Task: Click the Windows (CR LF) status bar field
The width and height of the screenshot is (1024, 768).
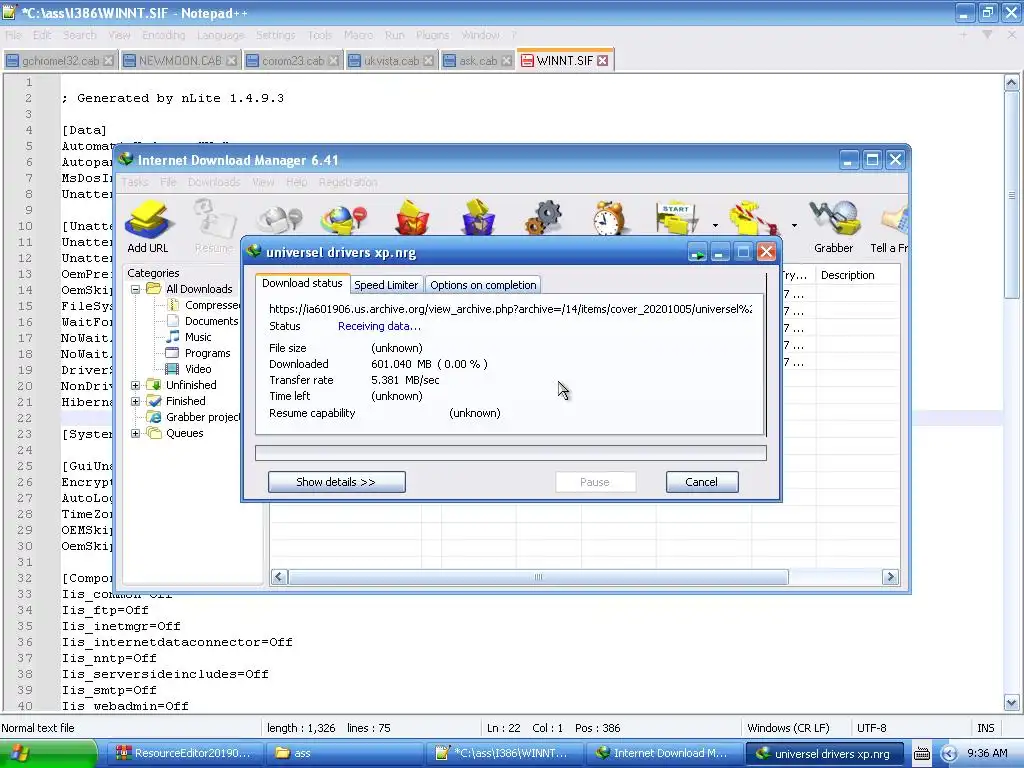Action: [x=788, y=728]
